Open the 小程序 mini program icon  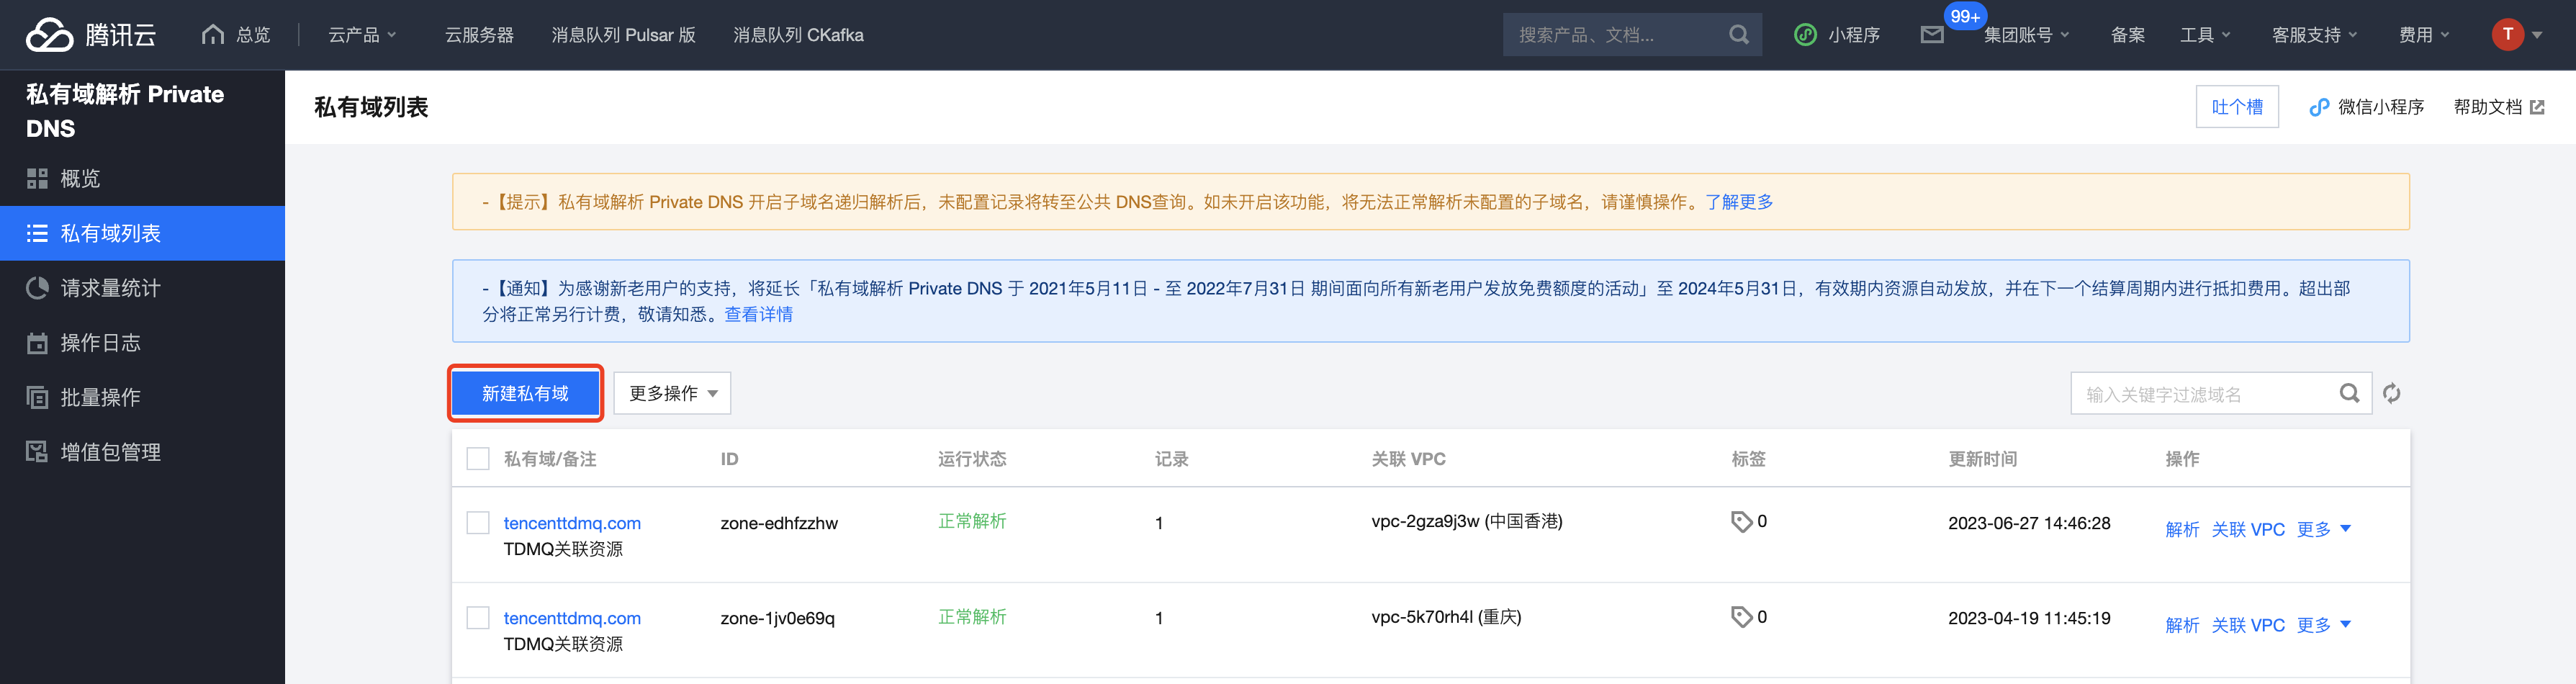pos(1805,35)
